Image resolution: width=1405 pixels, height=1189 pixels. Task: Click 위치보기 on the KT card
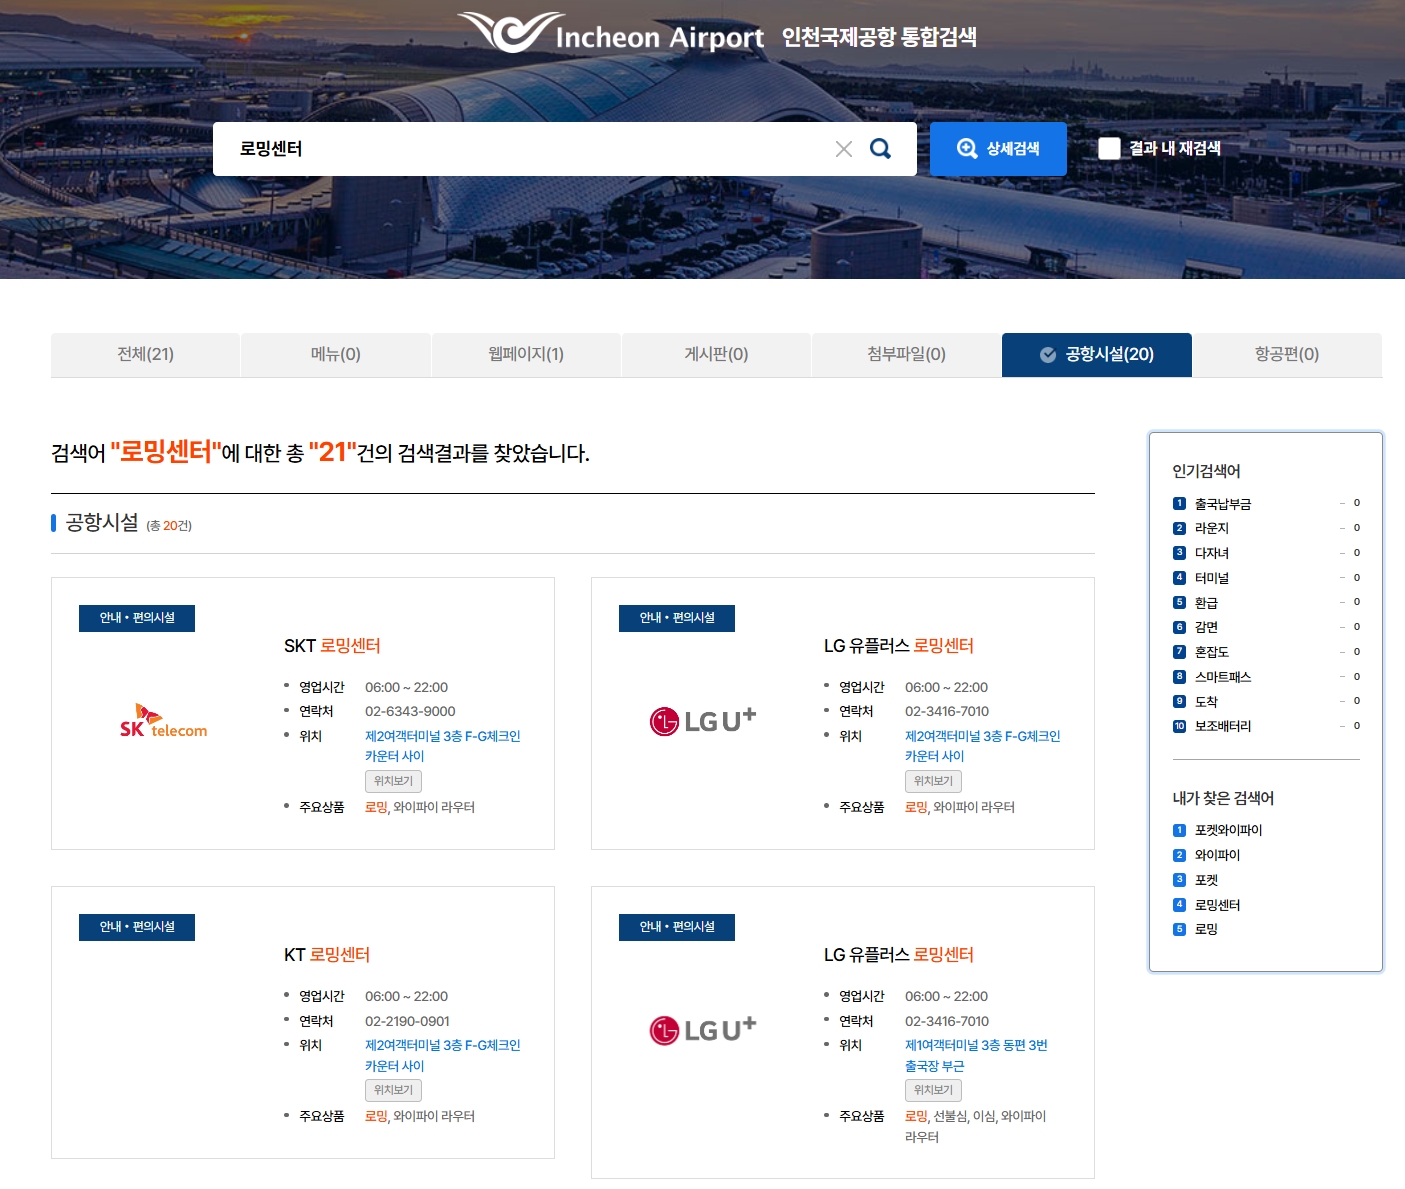click(x=393, y=1090)
